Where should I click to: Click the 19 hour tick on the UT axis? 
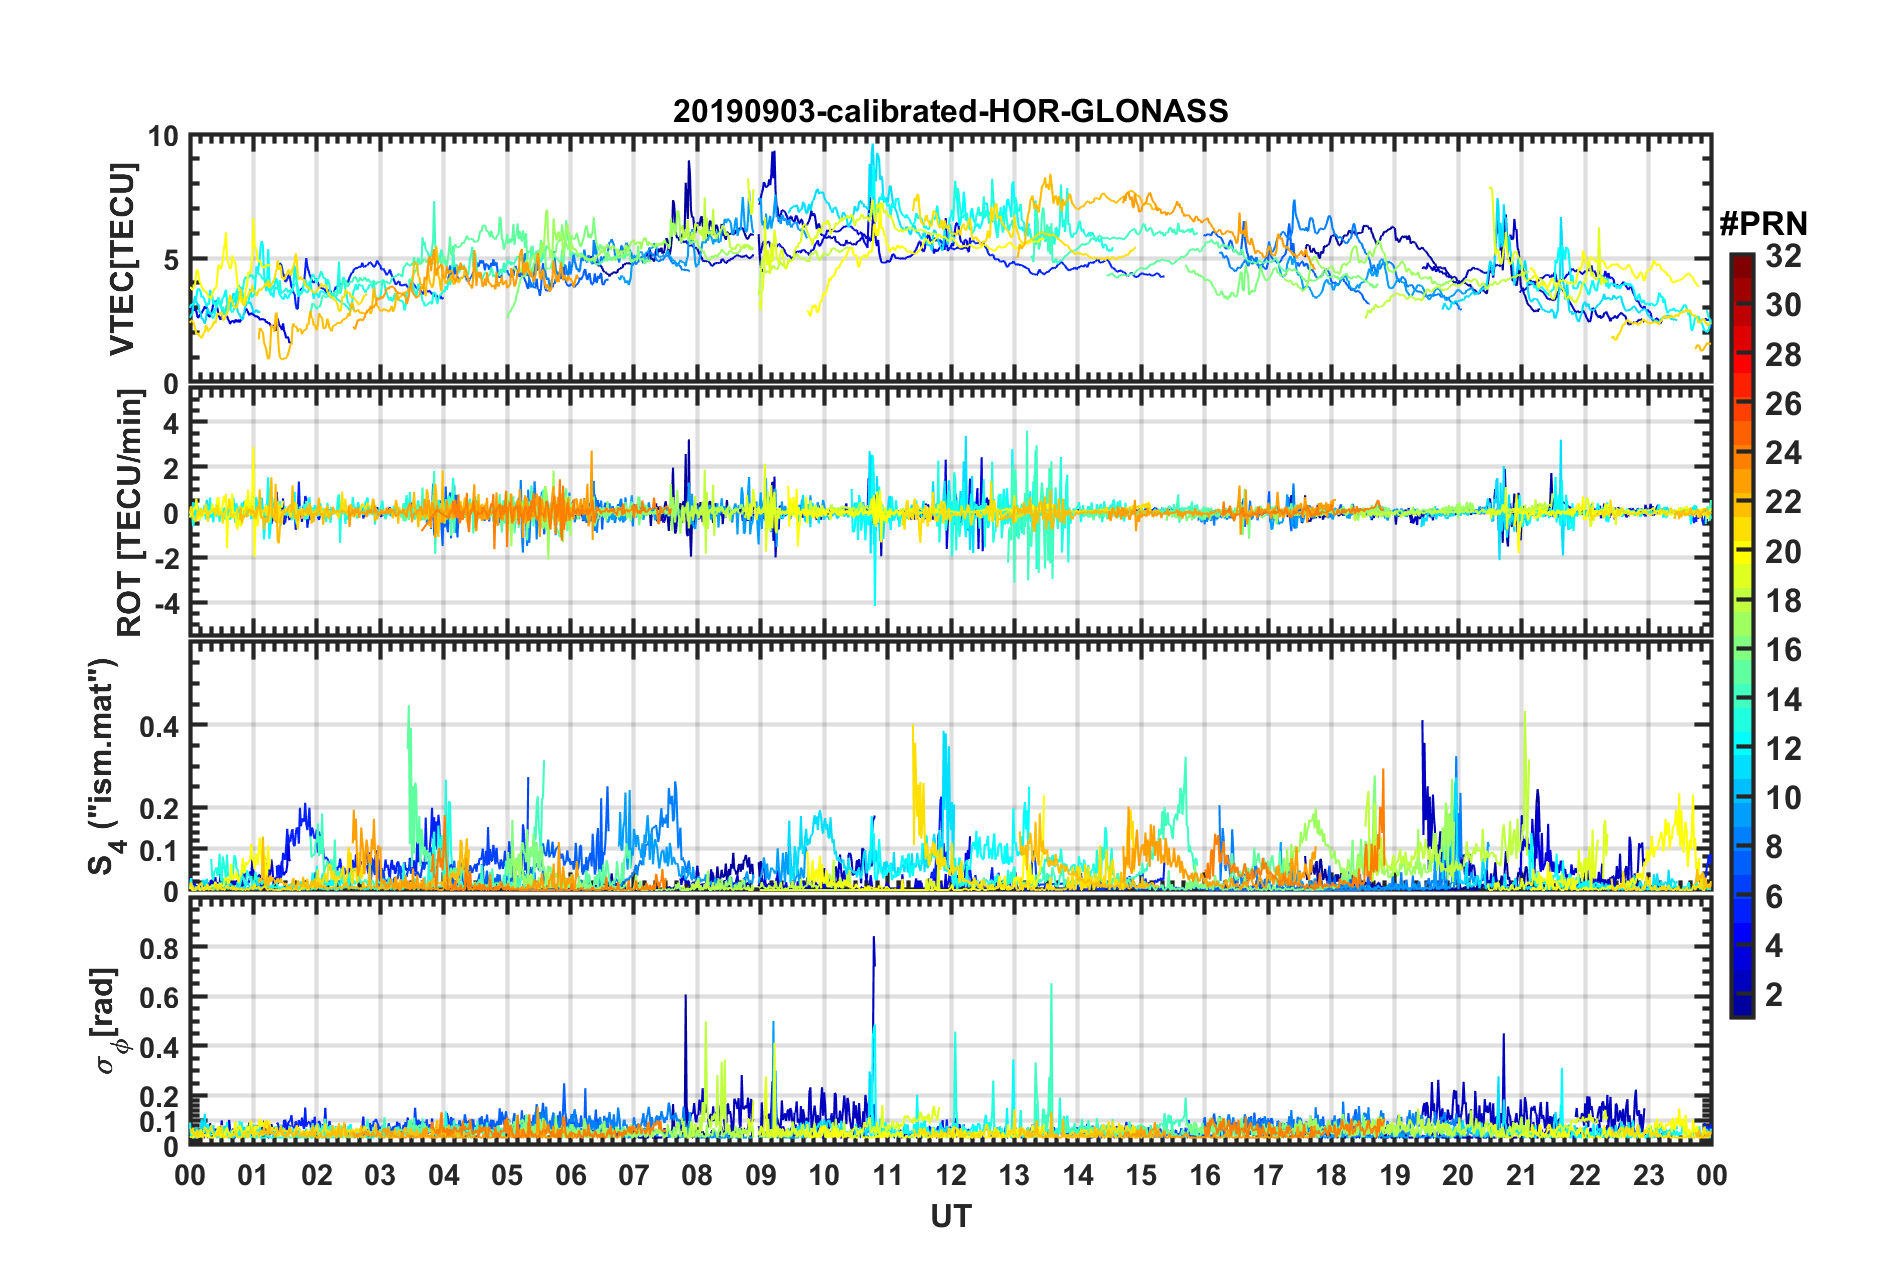pos(1395,1174)
